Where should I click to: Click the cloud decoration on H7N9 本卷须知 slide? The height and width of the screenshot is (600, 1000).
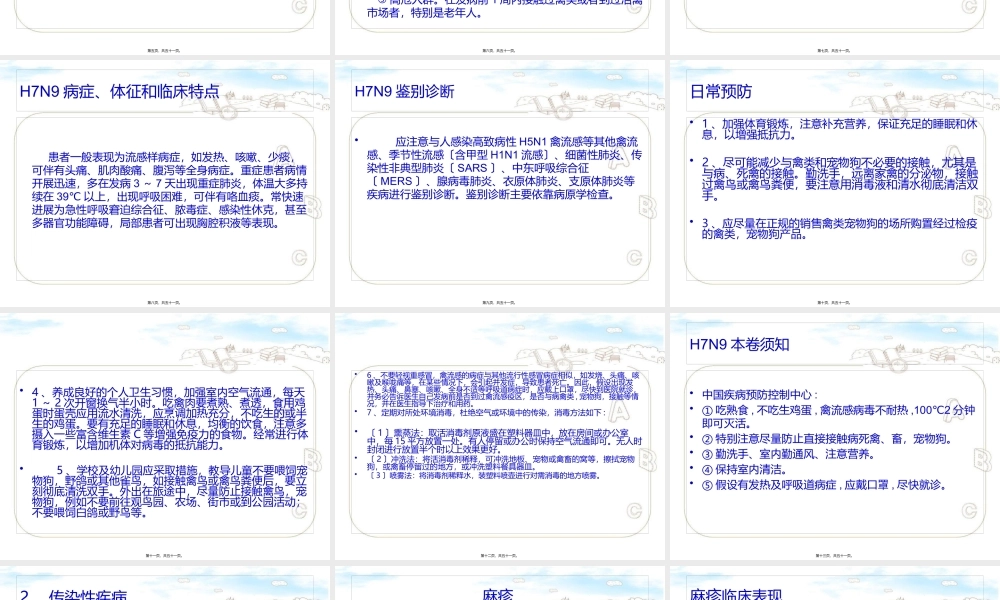(x=853, y=326)
